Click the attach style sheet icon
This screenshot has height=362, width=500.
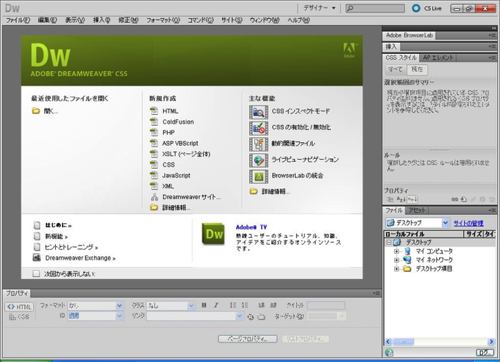click(454, 199)
